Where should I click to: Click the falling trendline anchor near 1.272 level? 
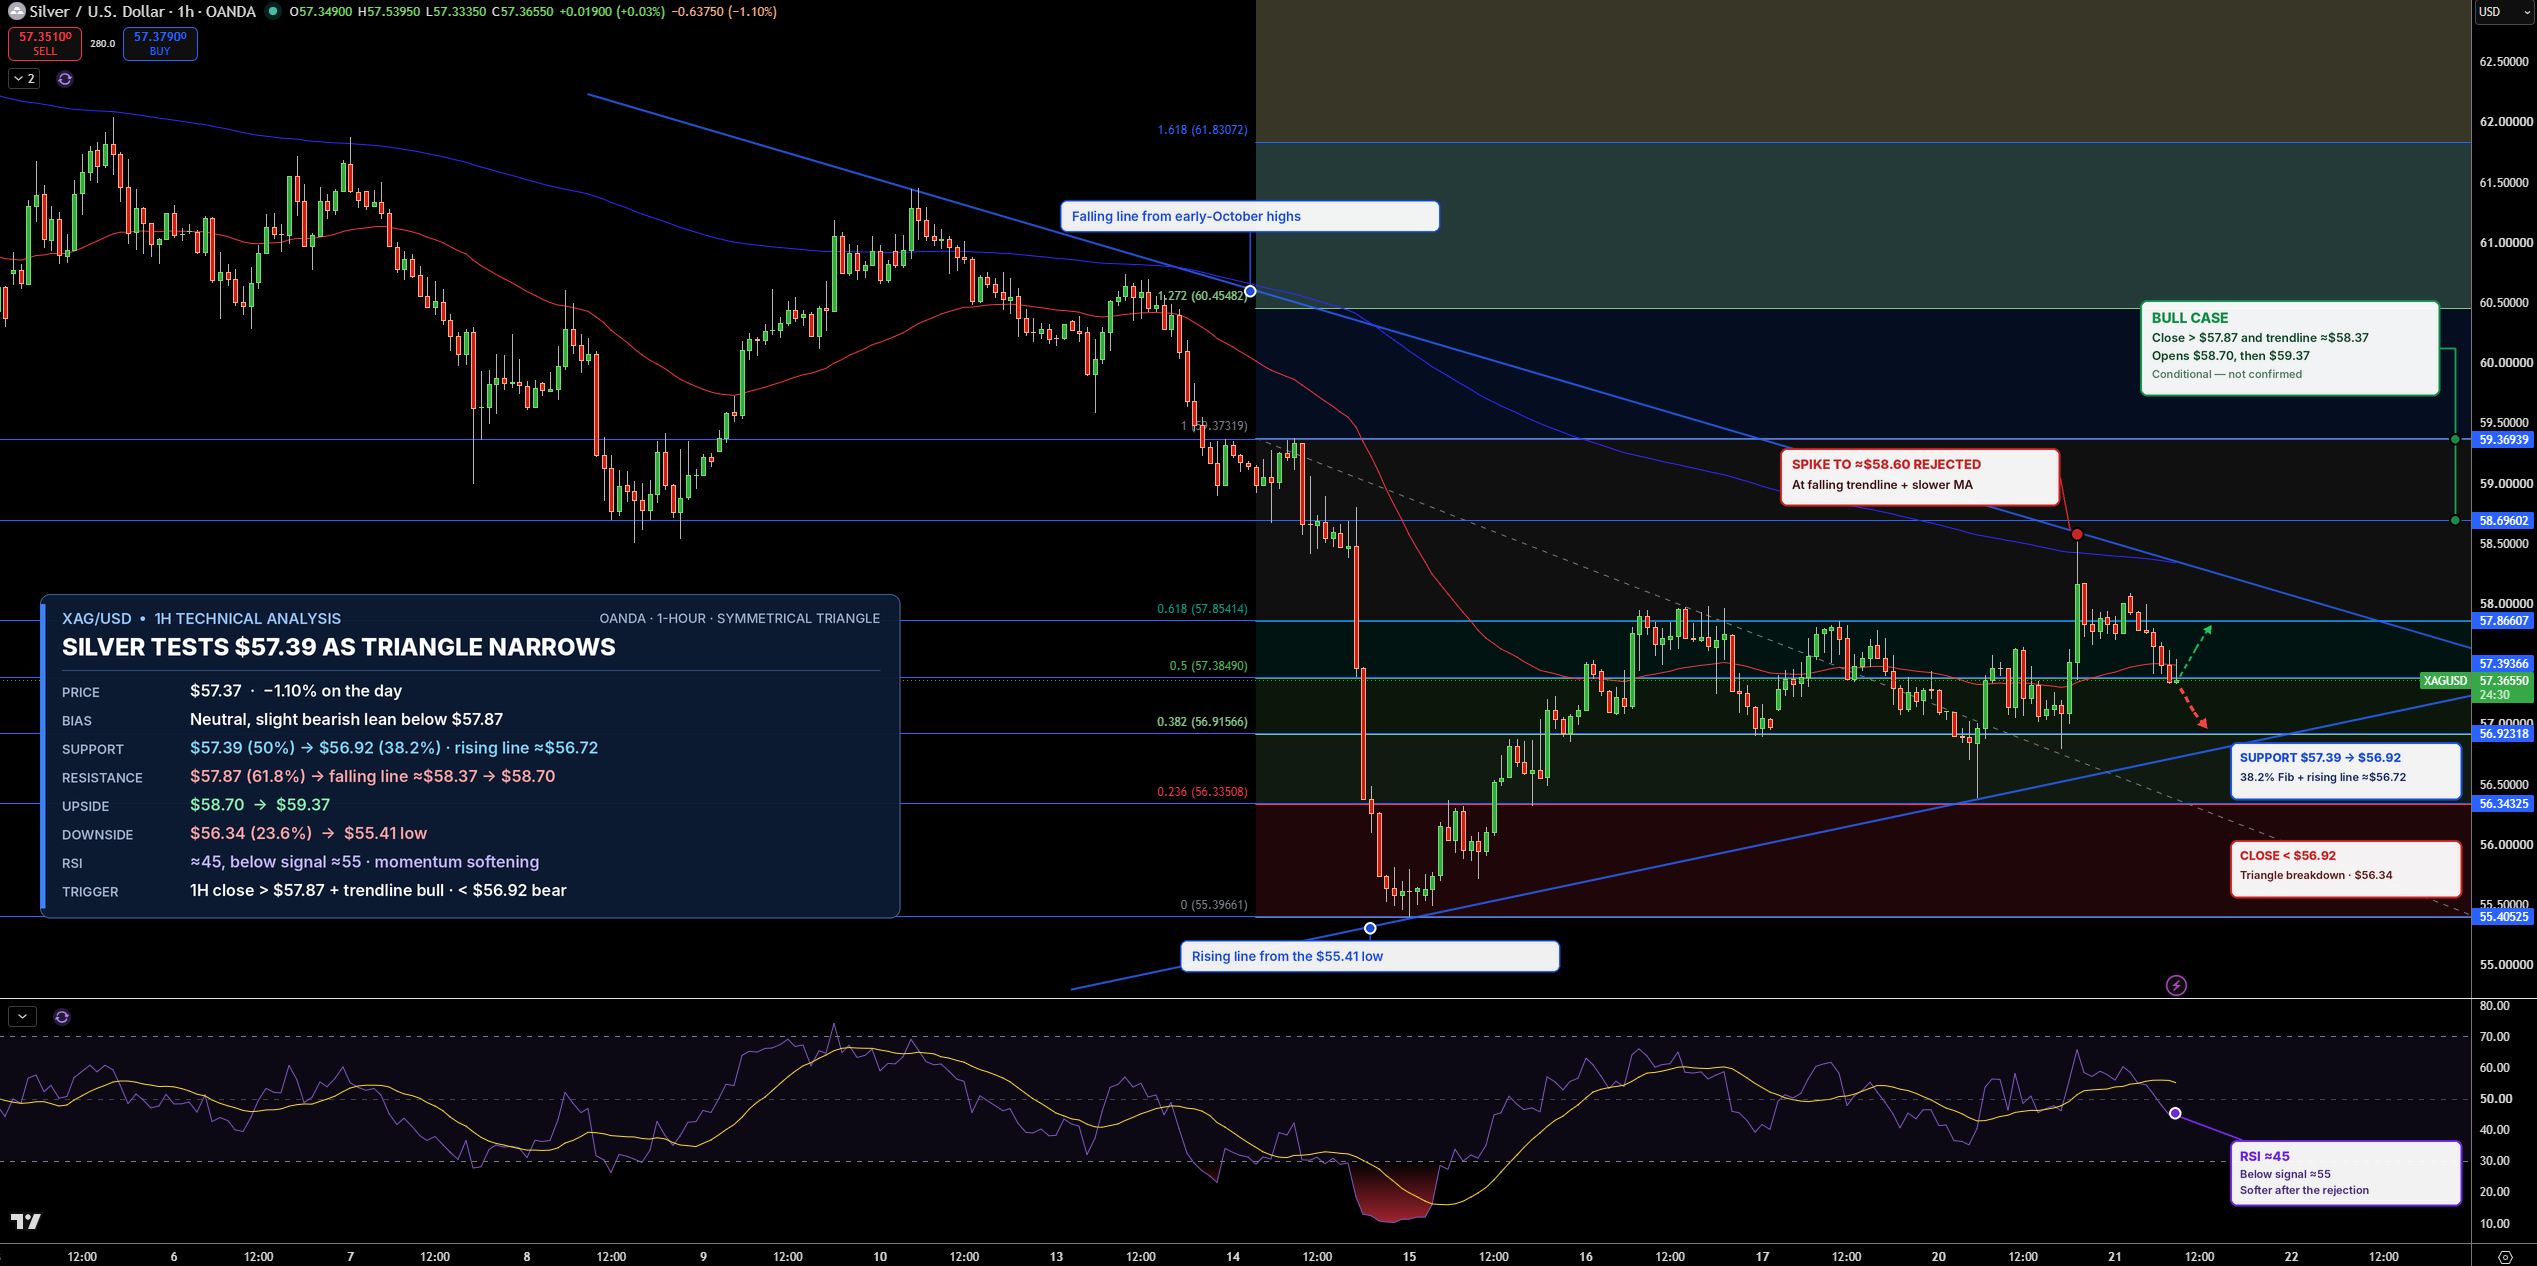point(1250,292)
